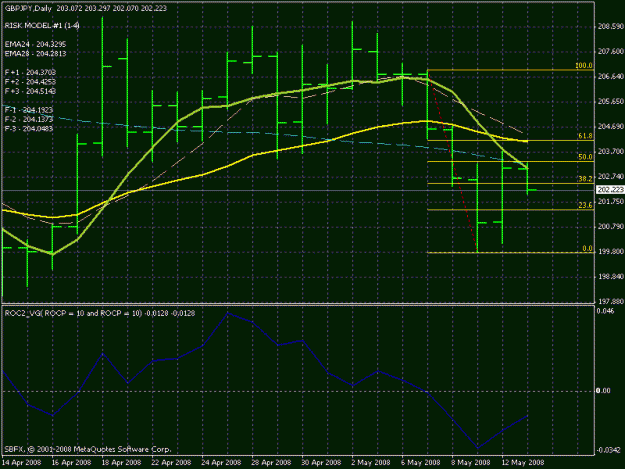Select the Fibonacci 23.6 level label
625x469 pixels.
(x=586, y=205)
